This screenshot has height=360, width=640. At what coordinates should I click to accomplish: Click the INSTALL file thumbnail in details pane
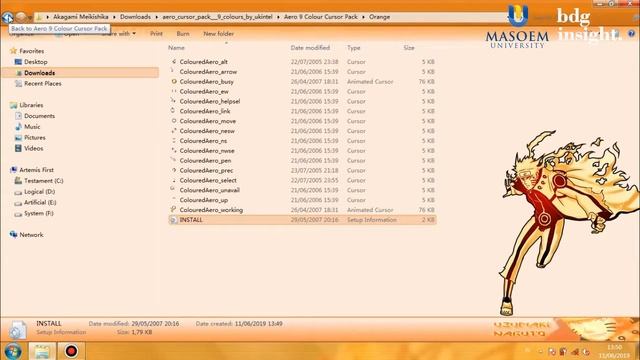point(18,329)
